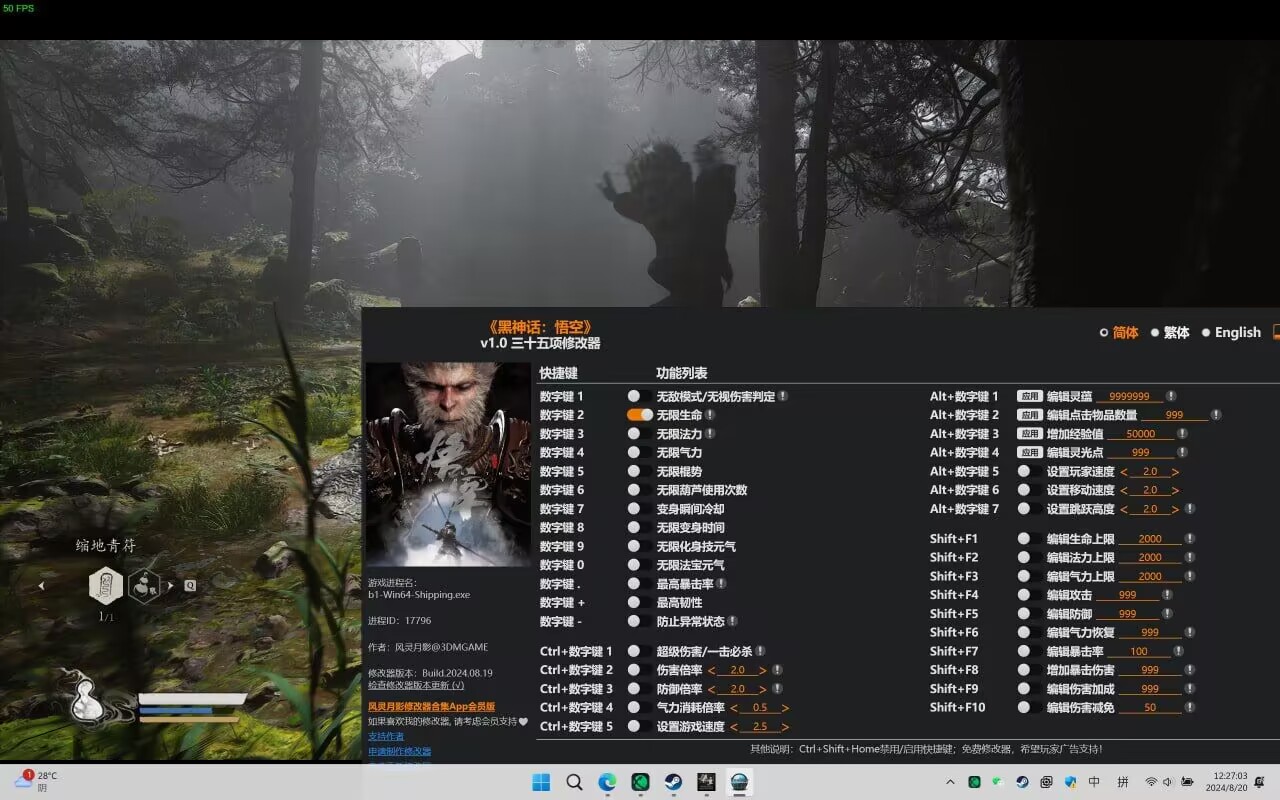Click info icon beside 编辑灵蕴 value
The image size is (1280, 800).
[1171, 396]
